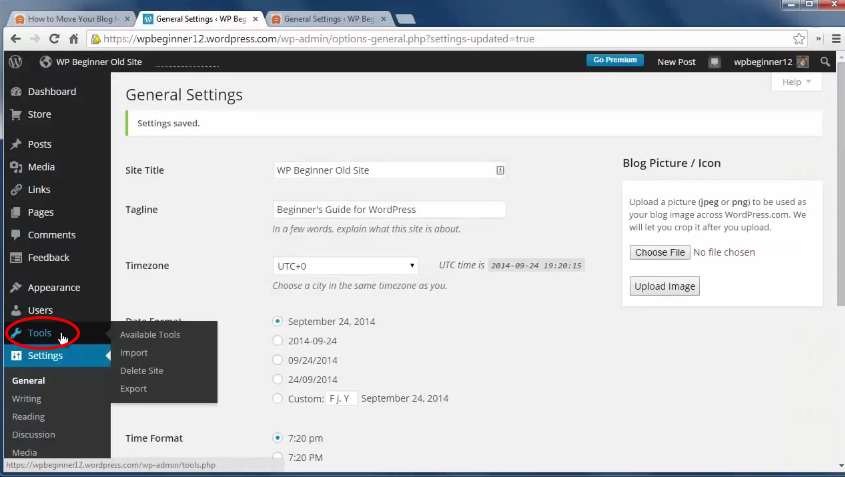
Task: Select date format 2014-09-24
Action: pyautogui.click(x=278, y=341)
